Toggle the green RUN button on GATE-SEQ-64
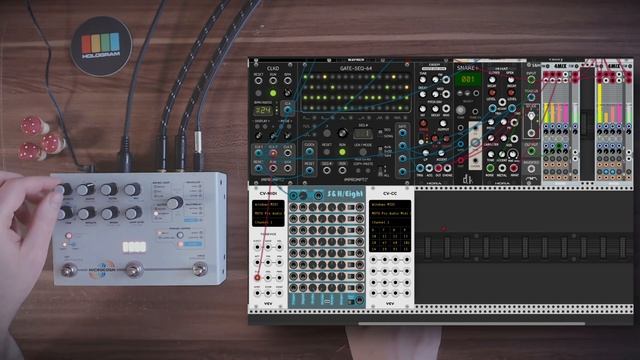640x360 pixels. pyautogui.click(x=342, y=152)
